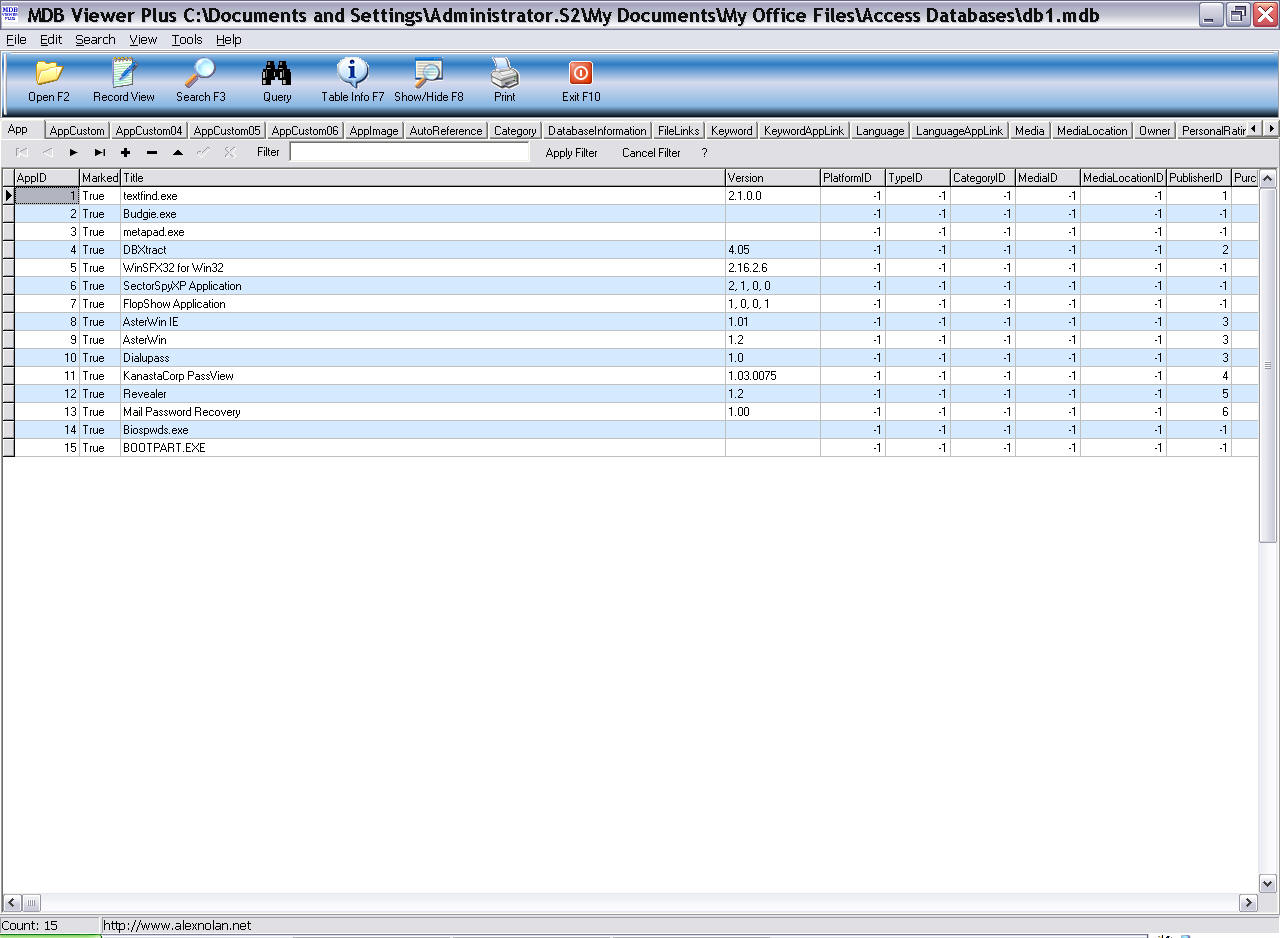Switch to the AppCustom04 tab
The height and width of the screenshot is (938, 1280).
click(x=149, y=131)
